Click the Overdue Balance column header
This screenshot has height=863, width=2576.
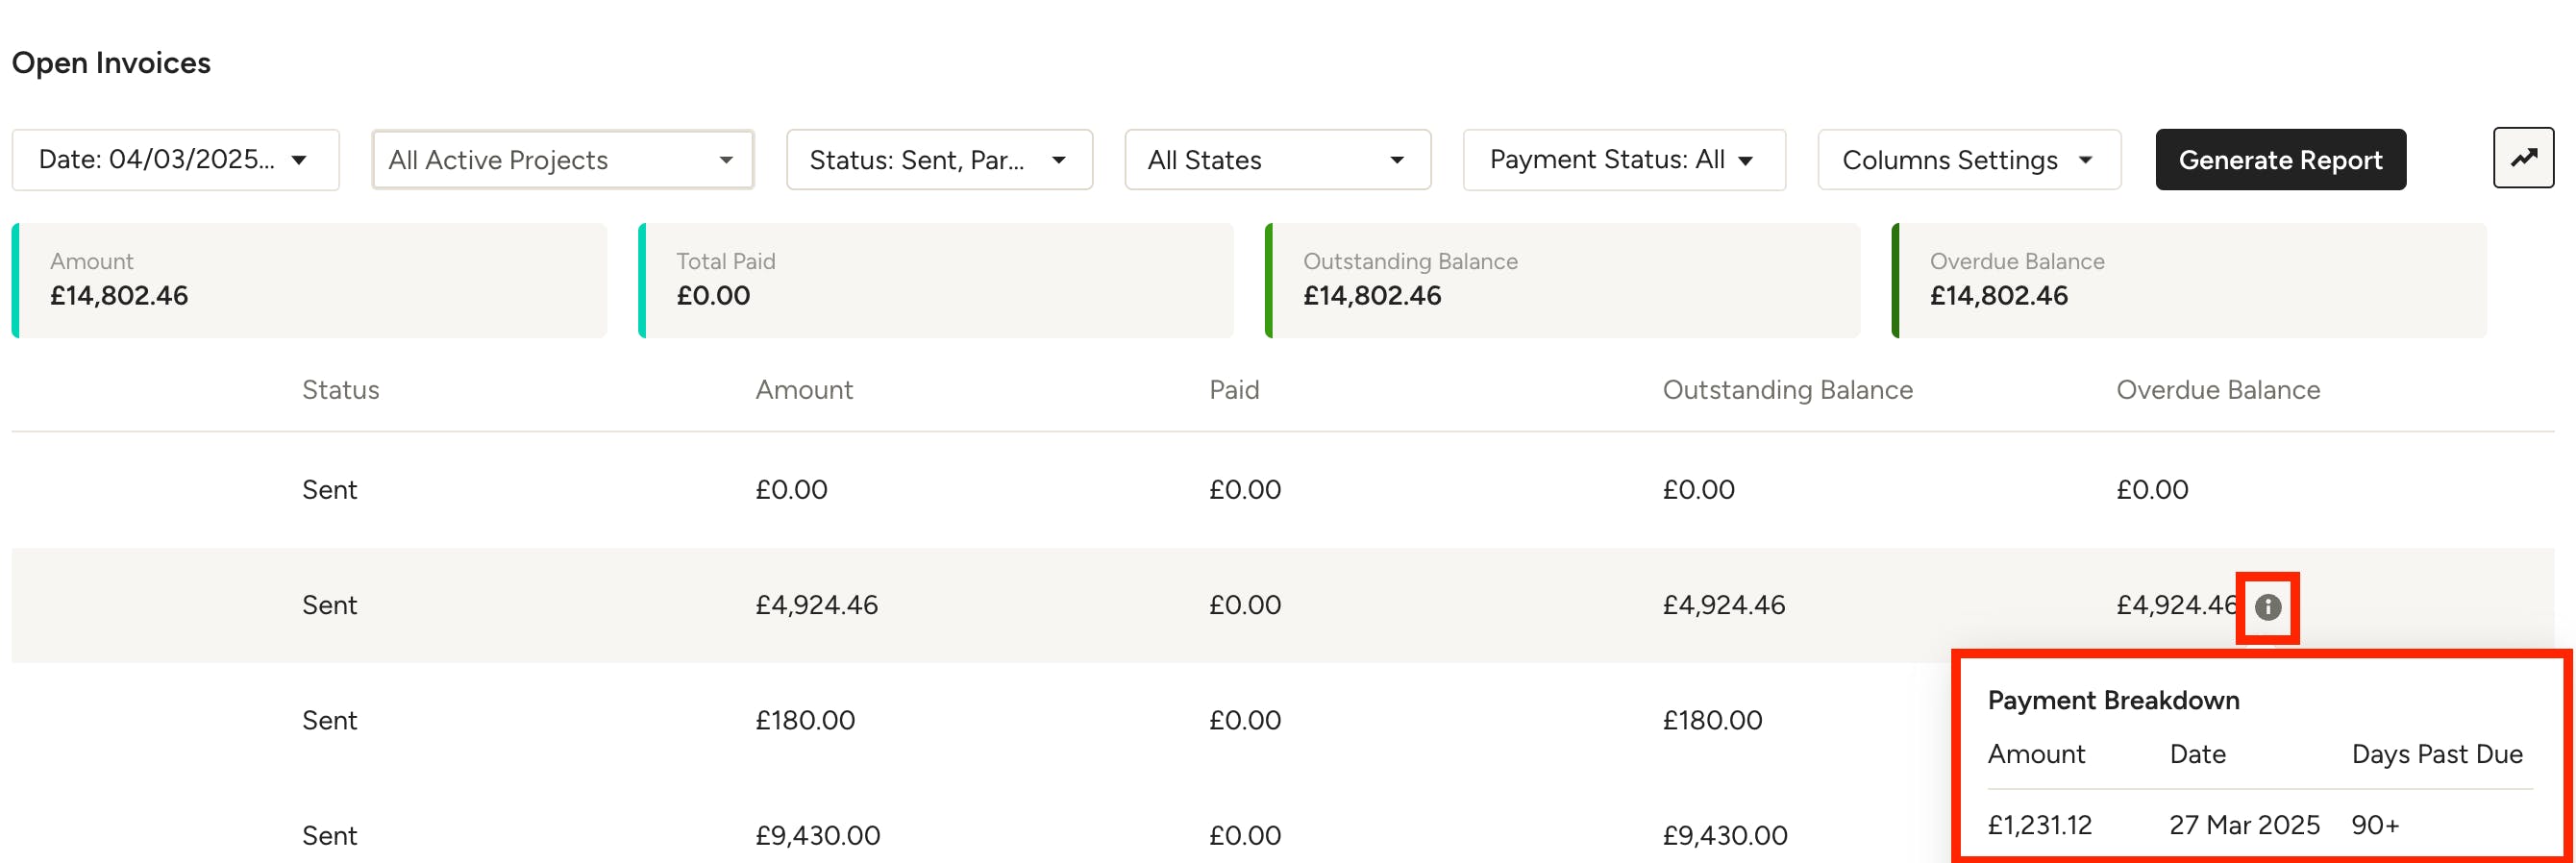tap(2217, 390)
